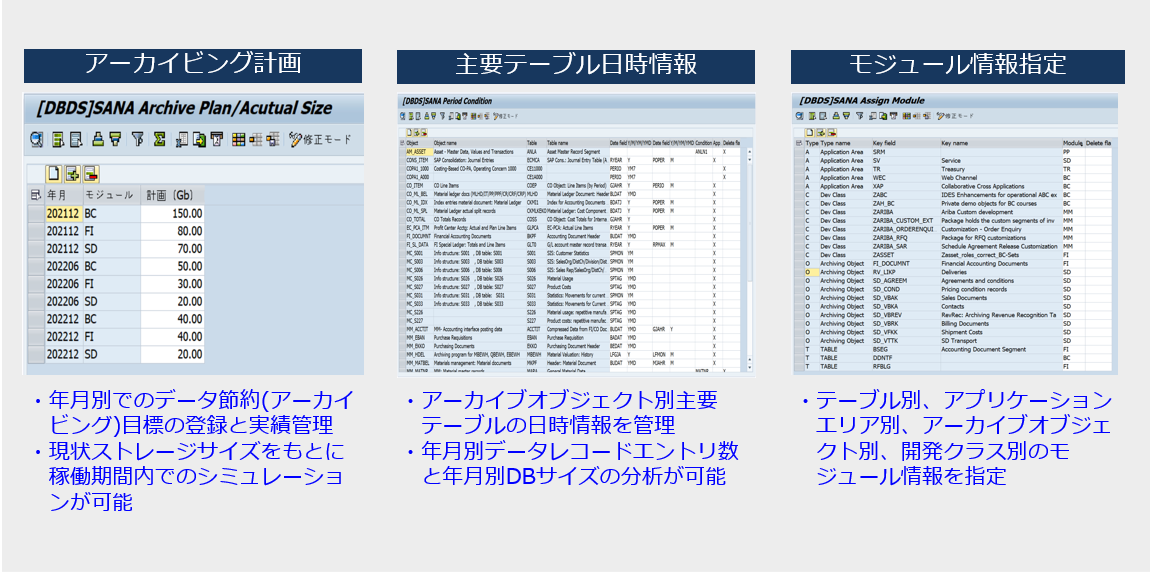1150x572 pixels.
Task: Click the new entry page icon in Assign Module
Action: [x=810, y=133]
